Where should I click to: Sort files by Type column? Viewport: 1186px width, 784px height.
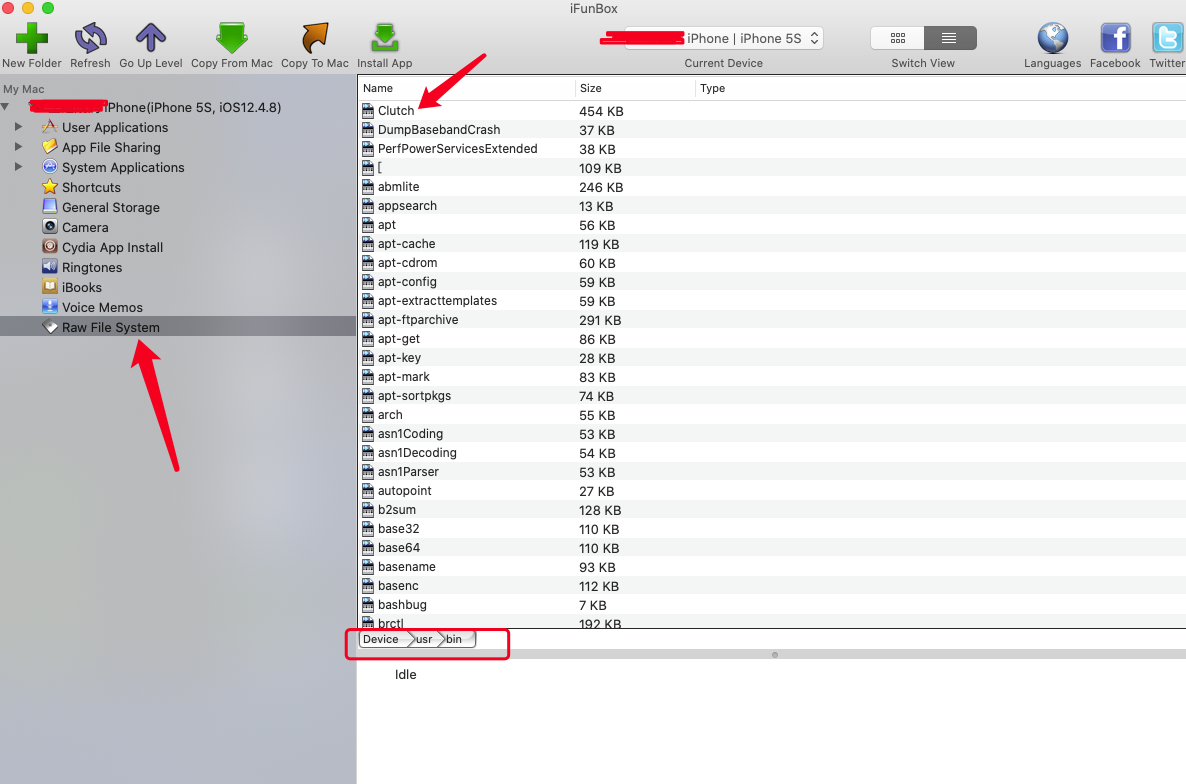pyautogui.click(x=941, y=88)
